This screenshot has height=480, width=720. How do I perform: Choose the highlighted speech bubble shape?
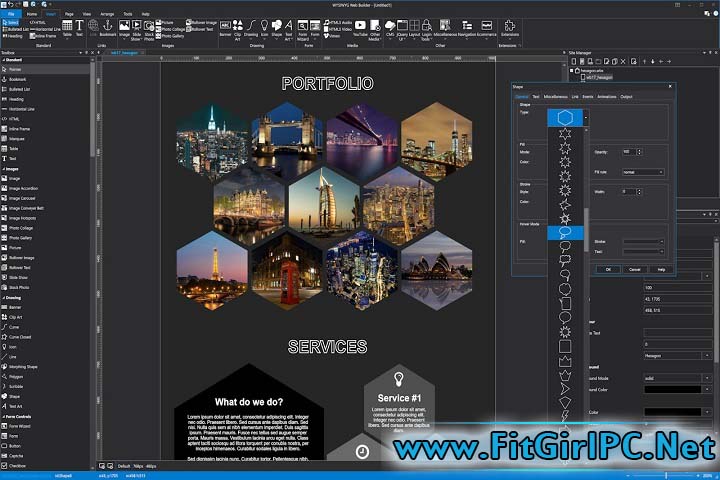566,232
